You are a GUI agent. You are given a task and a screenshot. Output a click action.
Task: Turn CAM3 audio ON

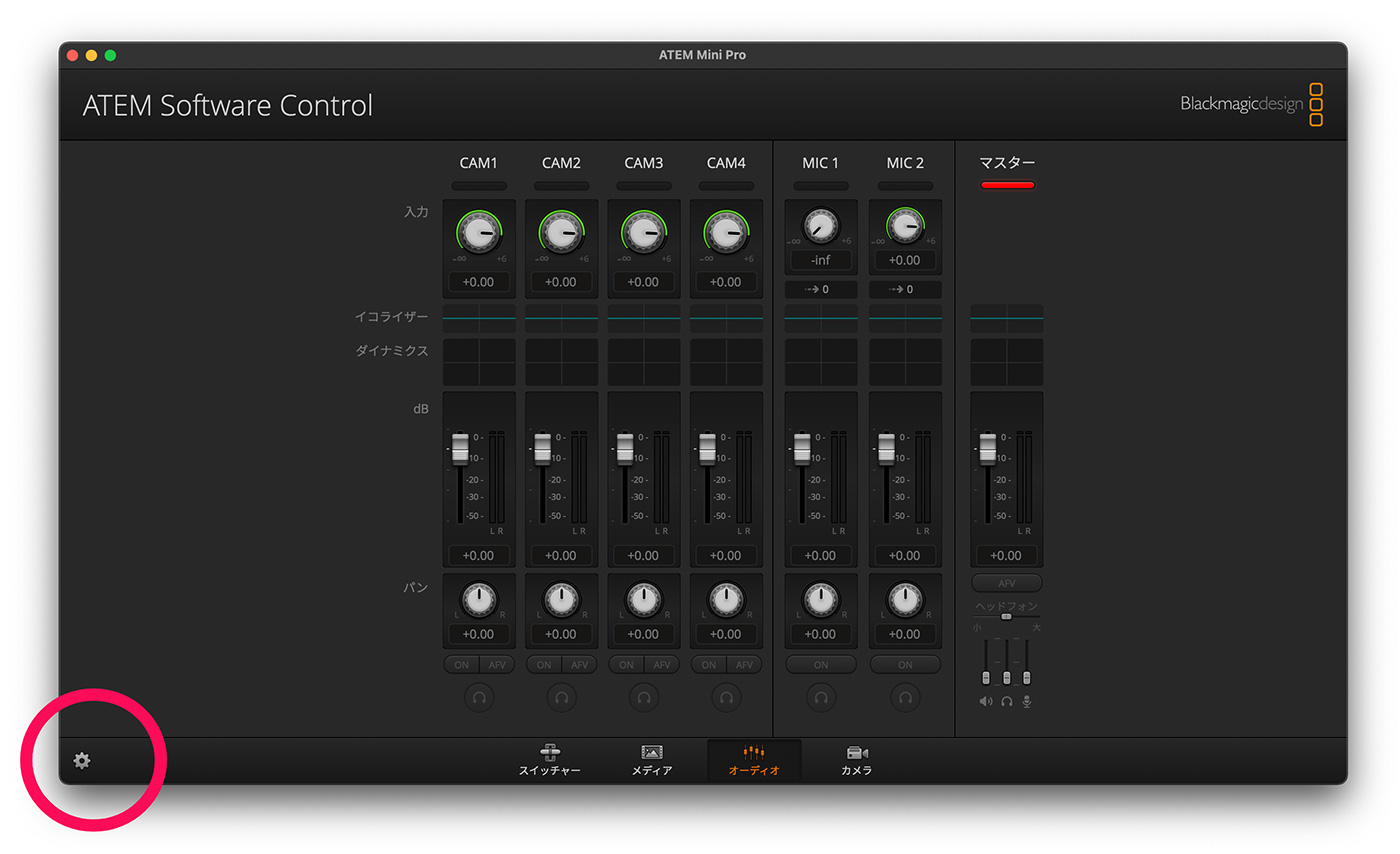(625, 665)
